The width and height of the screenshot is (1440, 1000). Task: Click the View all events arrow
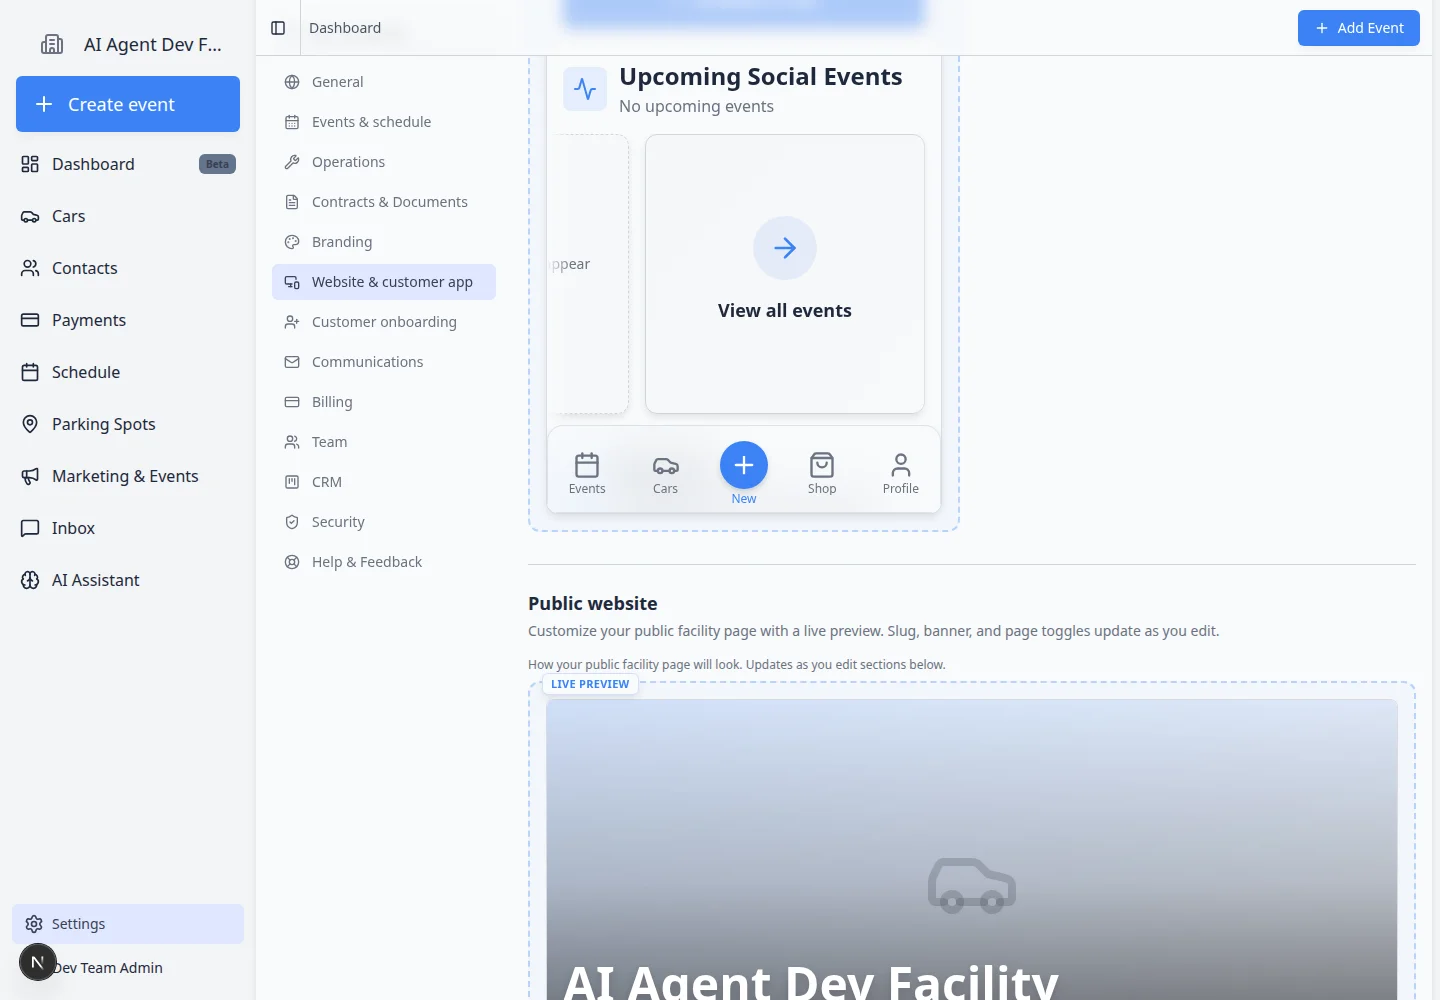(x=785, y=248)
